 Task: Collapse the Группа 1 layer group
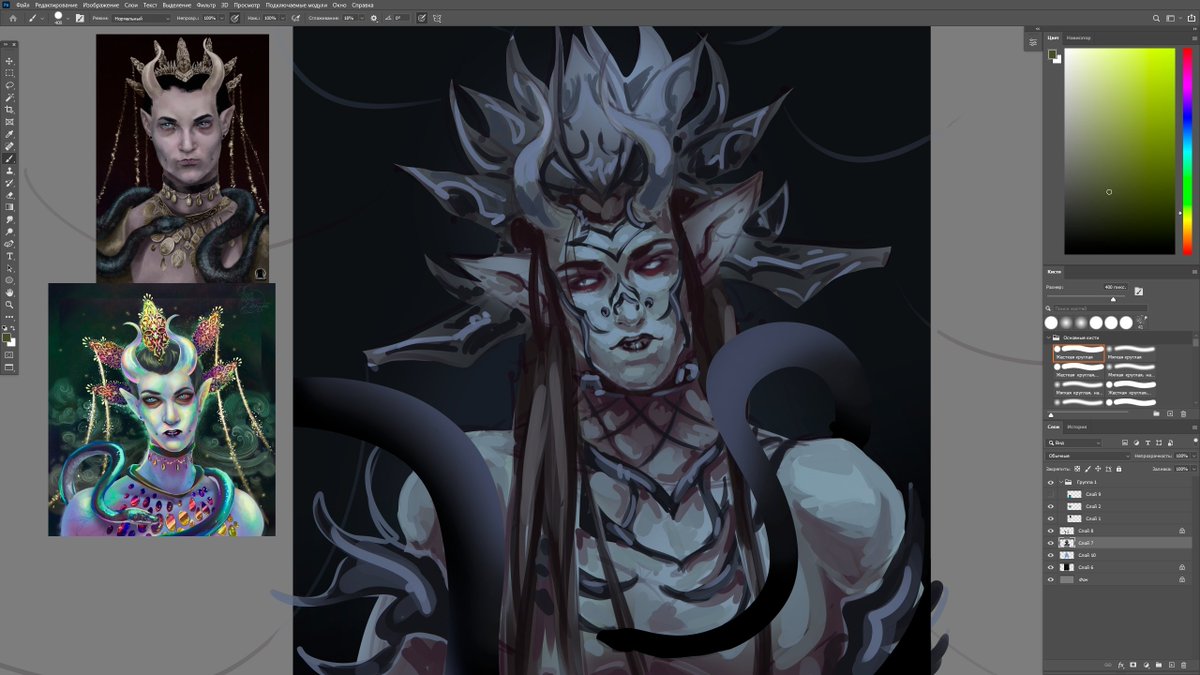[x=1060, y=482]
